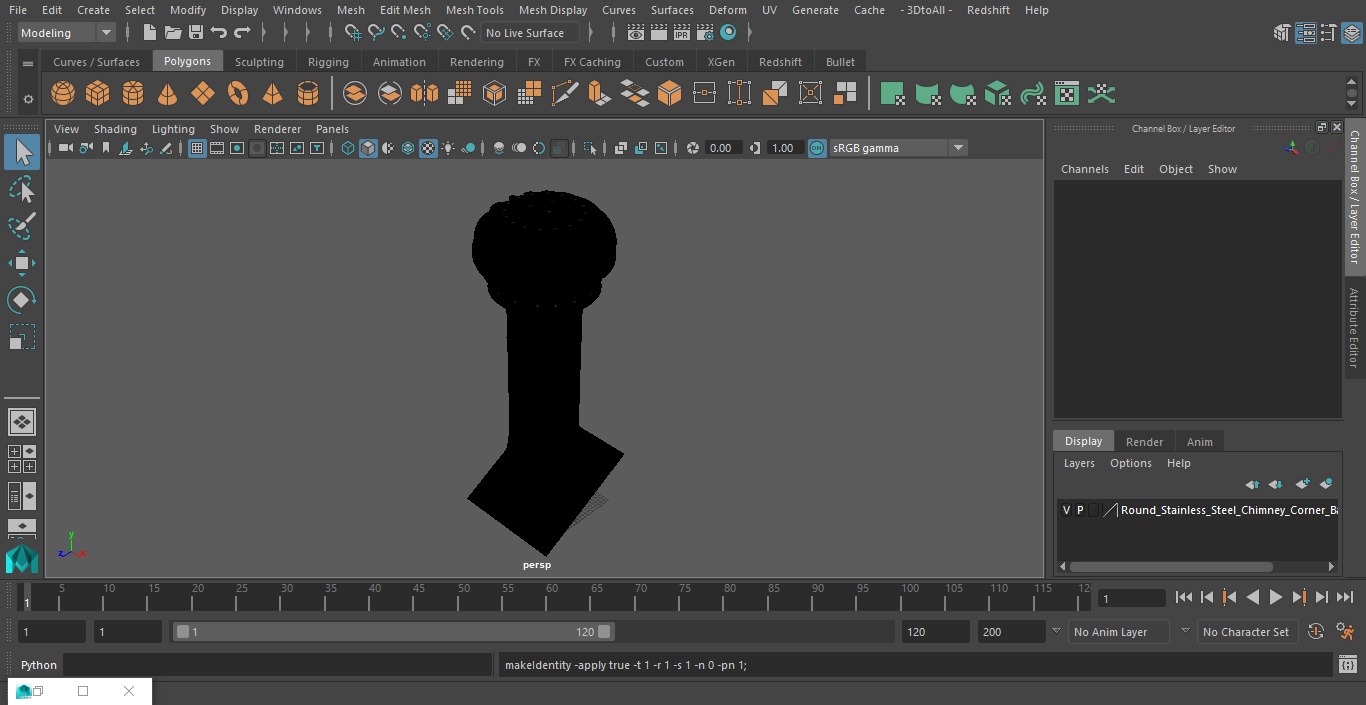Switch to the Sculpting shelf tab
Viewport: 1366px width, 705px height.
pyautogui.click(x=259, y=62)
